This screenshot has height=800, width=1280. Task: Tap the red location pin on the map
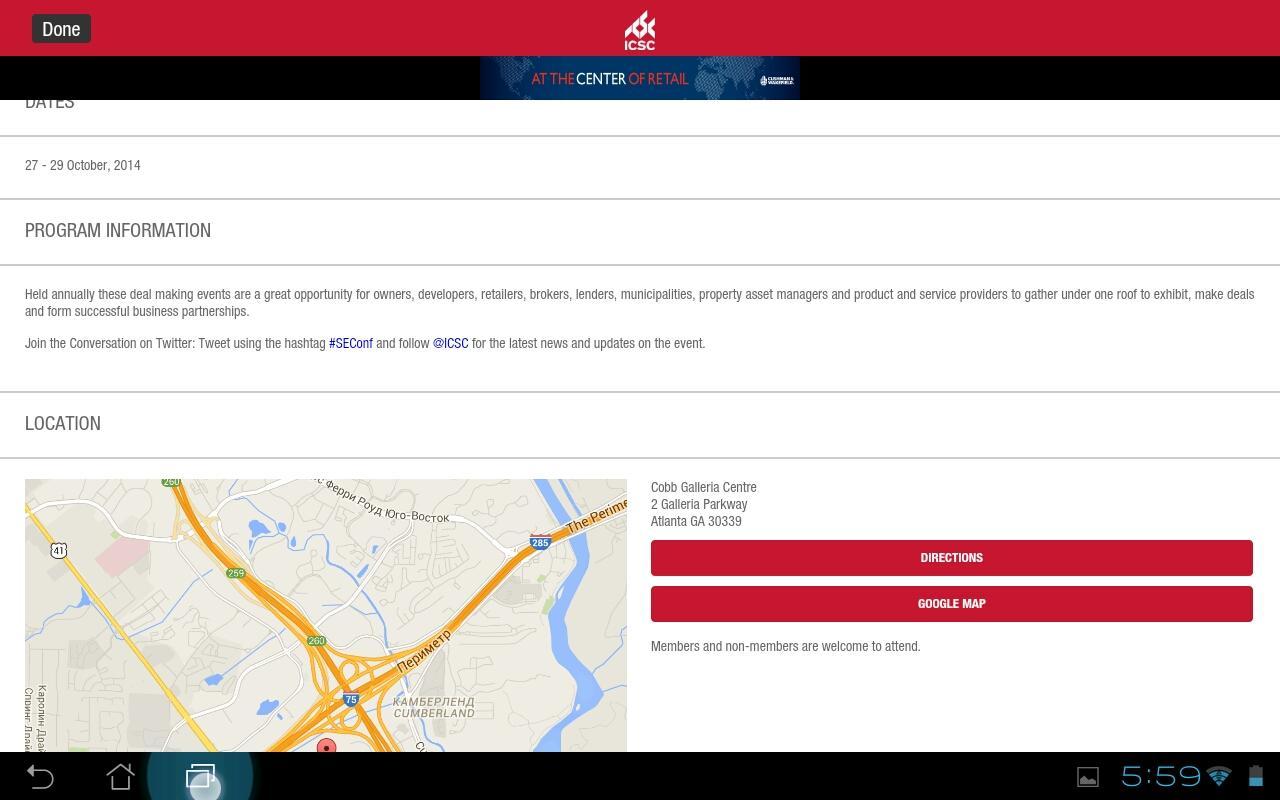[326, 747]
